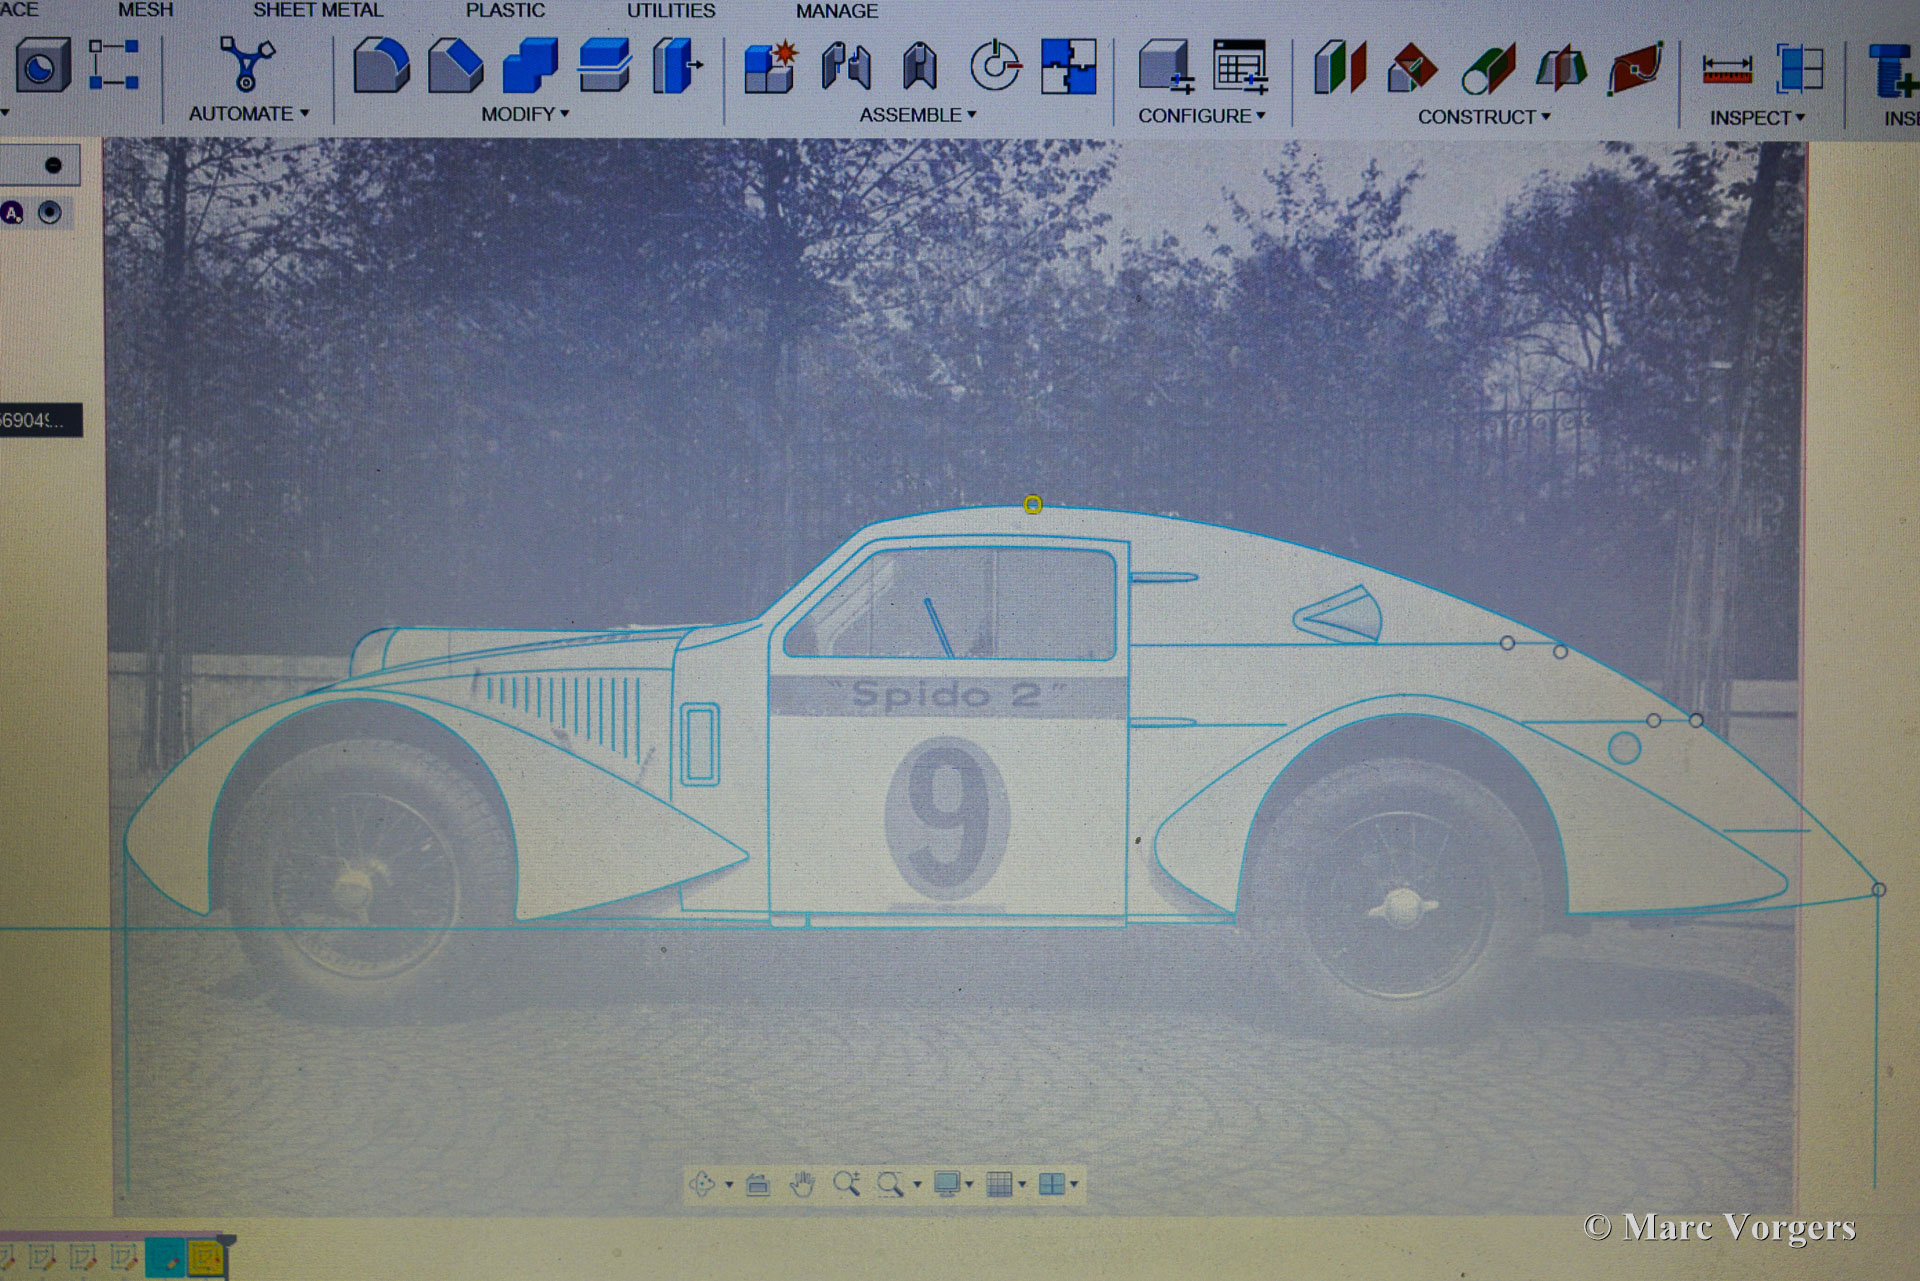Image resolution: width=1920 pixels, height=1281 pixels.
Task: Click the Automate tool icon
Action: click(246, 64)
